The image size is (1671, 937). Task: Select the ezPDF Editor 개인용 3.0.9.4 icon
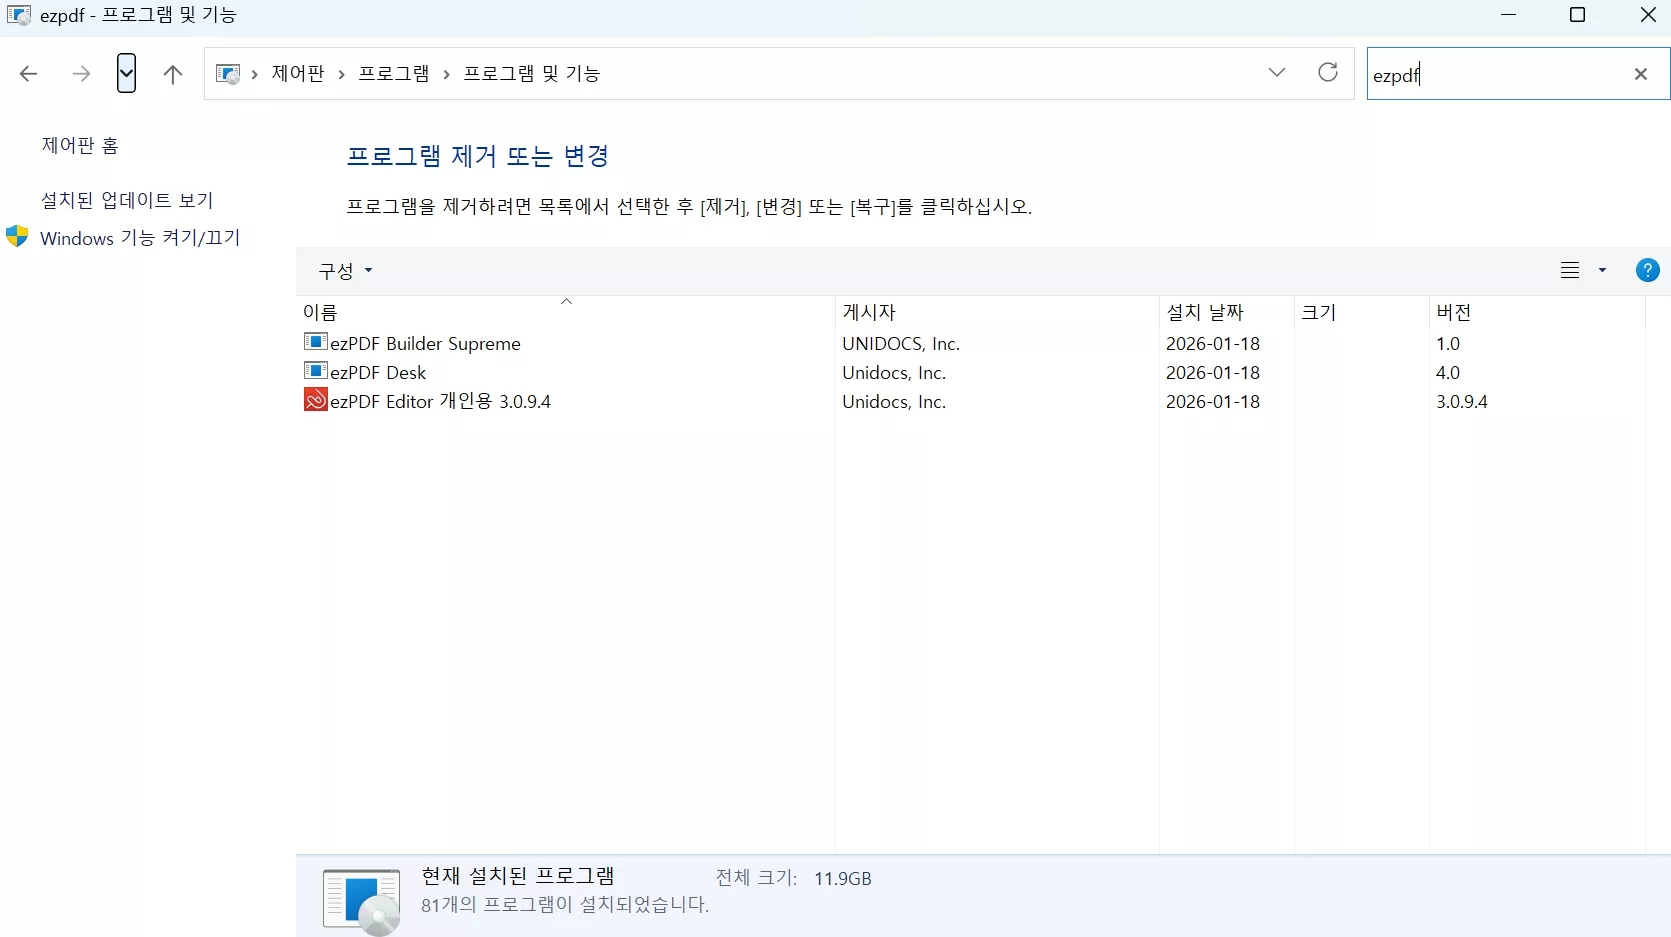tap(316, 400)
